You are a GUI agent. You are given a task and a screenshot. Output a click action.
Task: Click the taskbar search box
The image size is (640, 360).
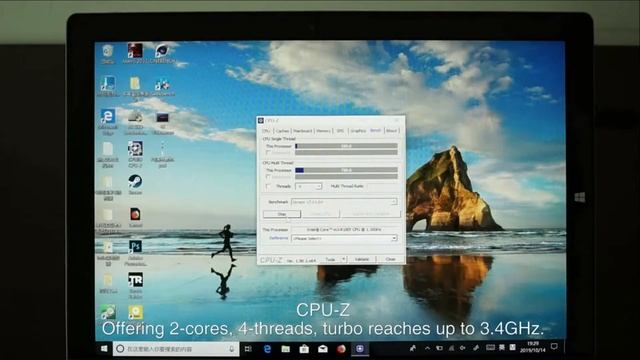coord(176,349)
